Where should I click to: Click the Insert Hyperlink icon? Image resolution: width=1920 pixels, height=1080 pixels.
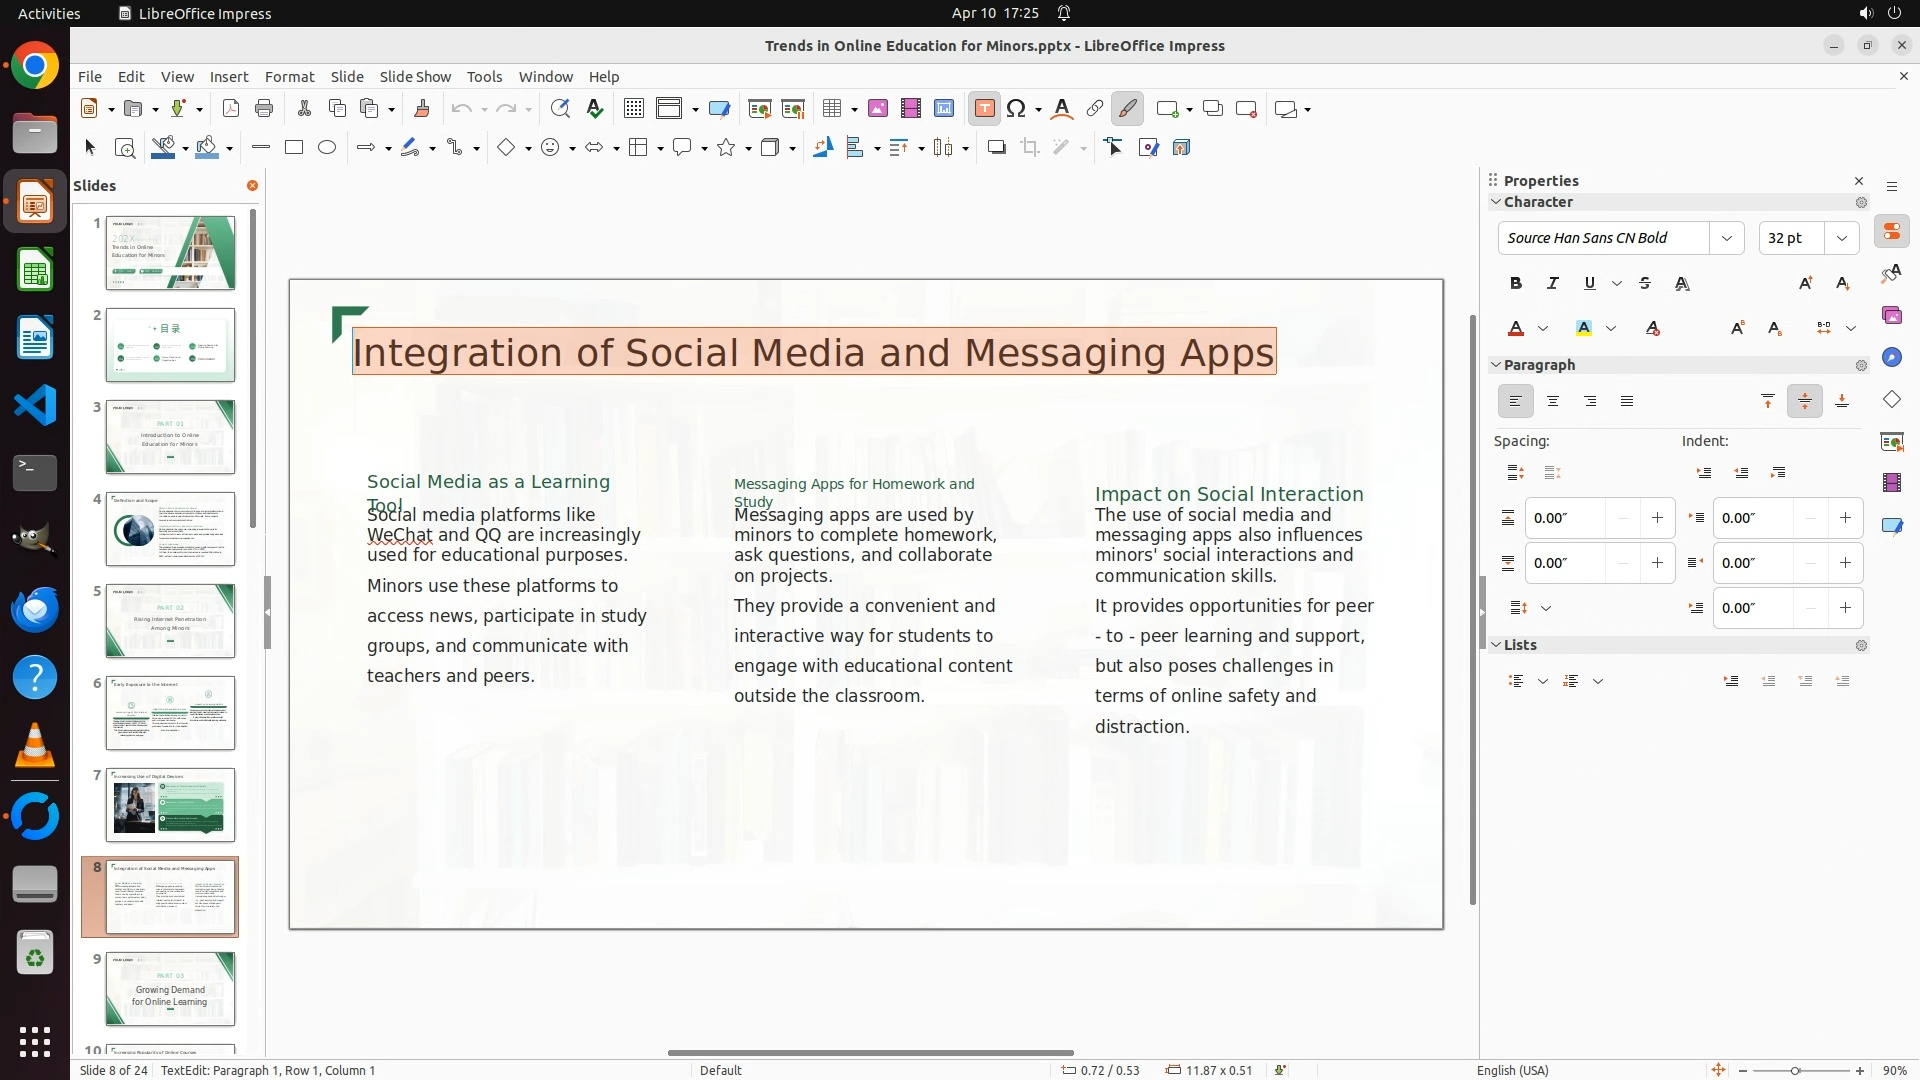1095,109
